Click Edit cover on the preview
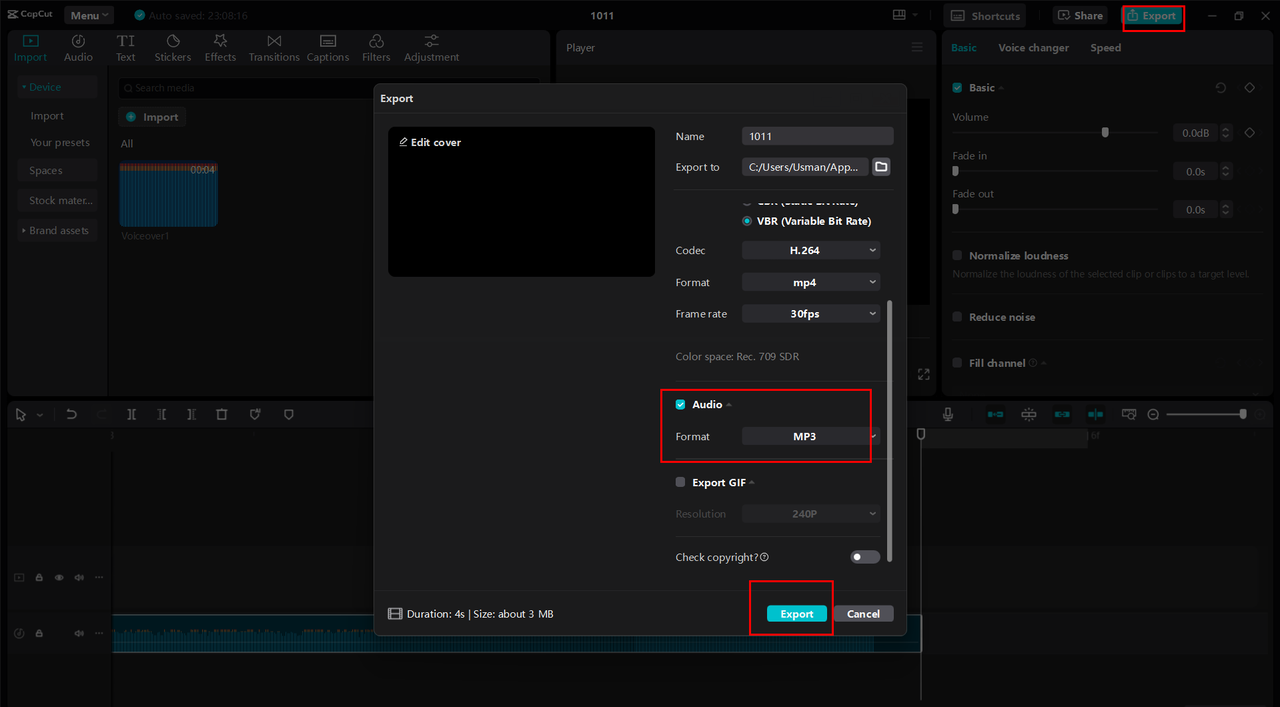 coord(430,142)
